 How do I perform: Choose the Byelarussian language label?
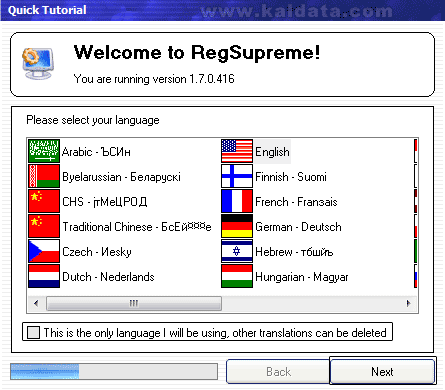tap(121, 177)
